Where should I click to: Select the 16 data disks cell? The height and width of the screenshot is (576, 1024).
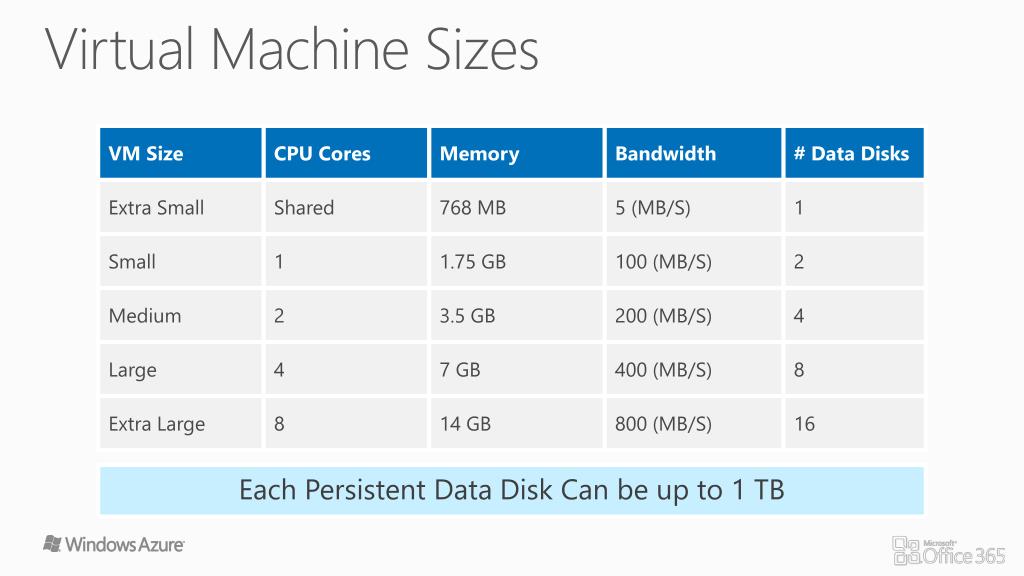coord(854,424)
